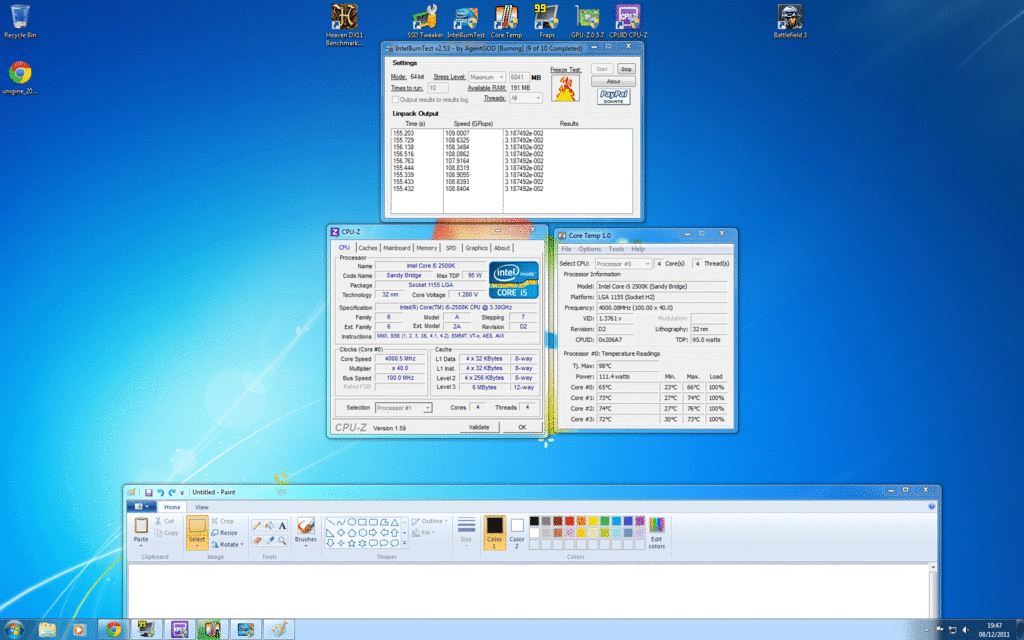Click OK in CPU-Z
1024x640 pixels.
pos(522,427)
